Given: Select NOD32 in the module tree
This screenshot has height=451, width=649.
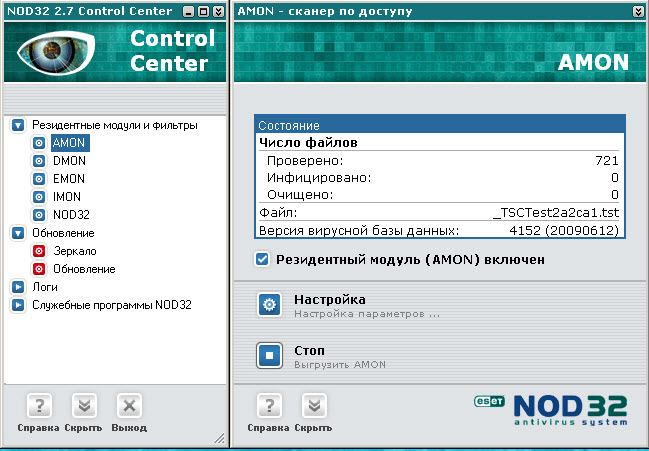Looking at the screenshot, I should point(71,215).
